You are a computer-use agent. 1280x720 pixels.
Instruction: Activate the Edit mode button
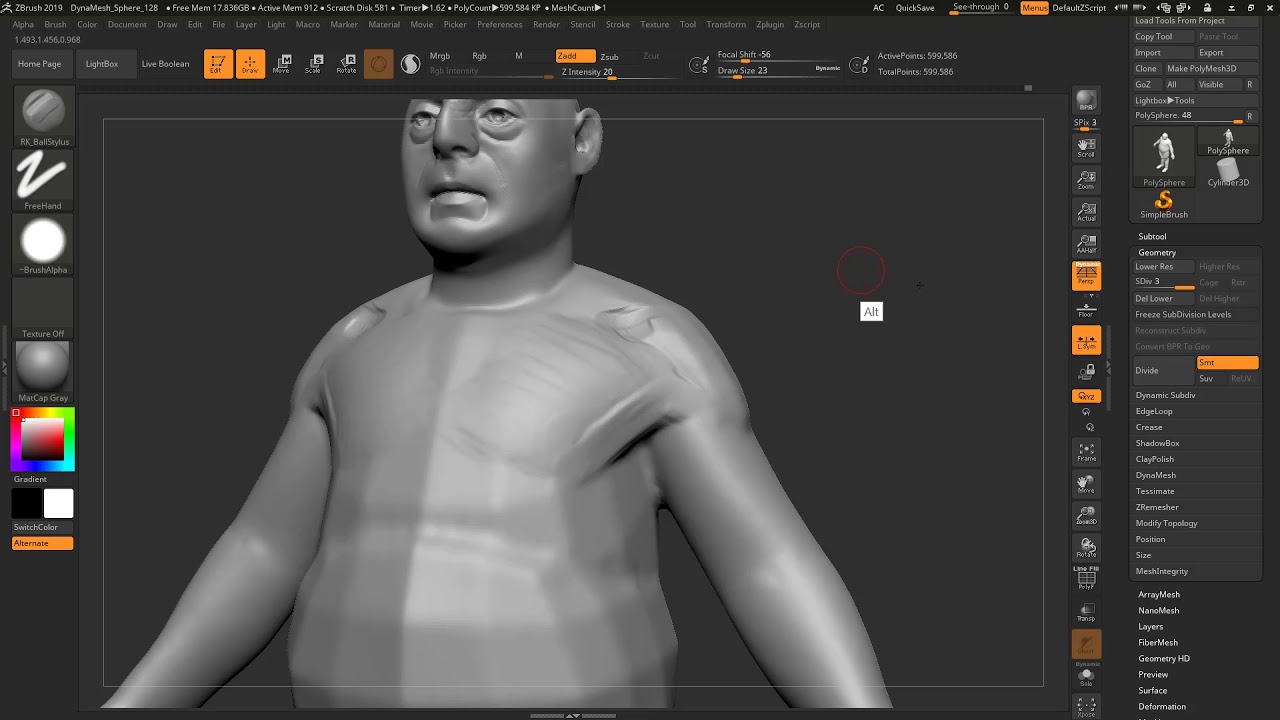coord(217,64)
